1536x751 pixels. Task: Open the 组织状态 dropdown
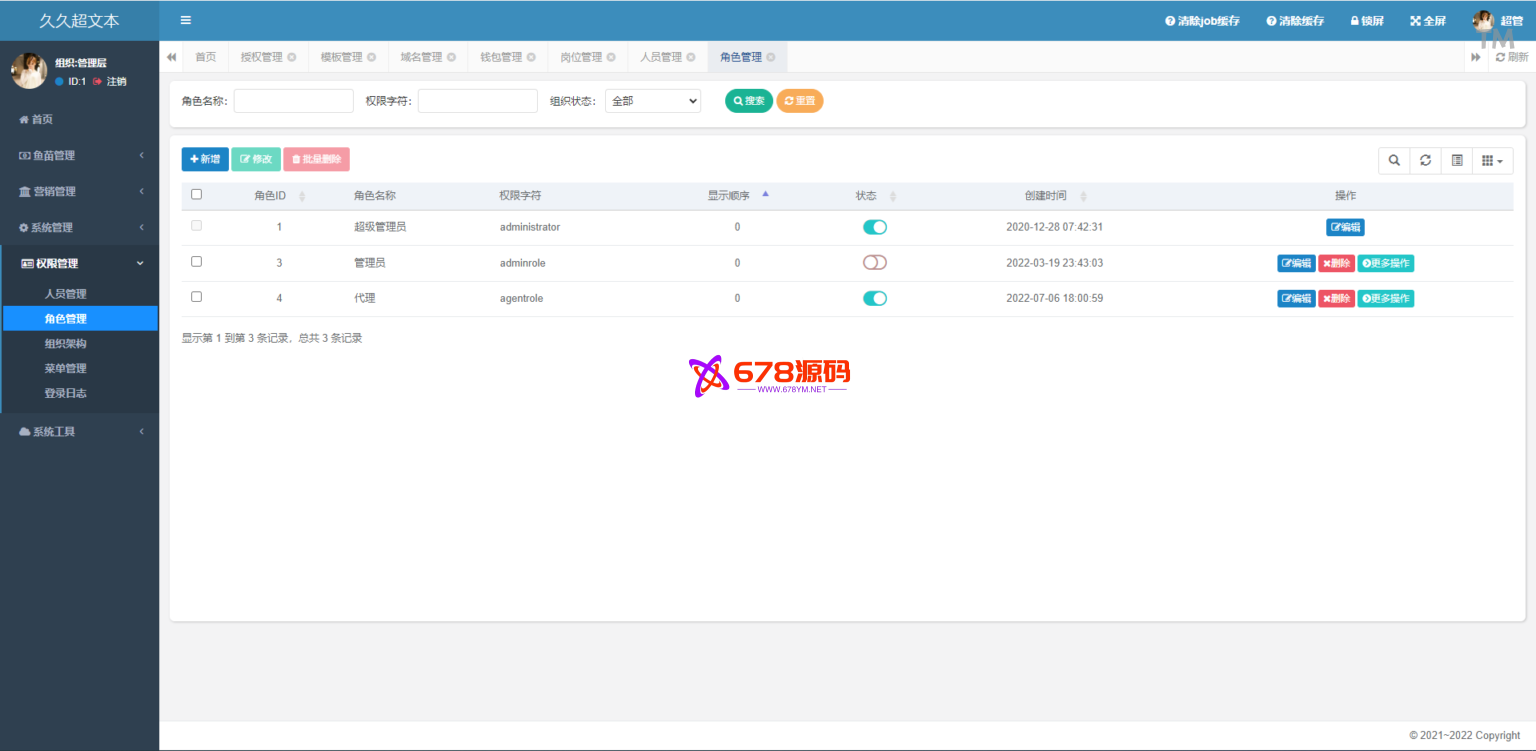[x=652, y=101]
